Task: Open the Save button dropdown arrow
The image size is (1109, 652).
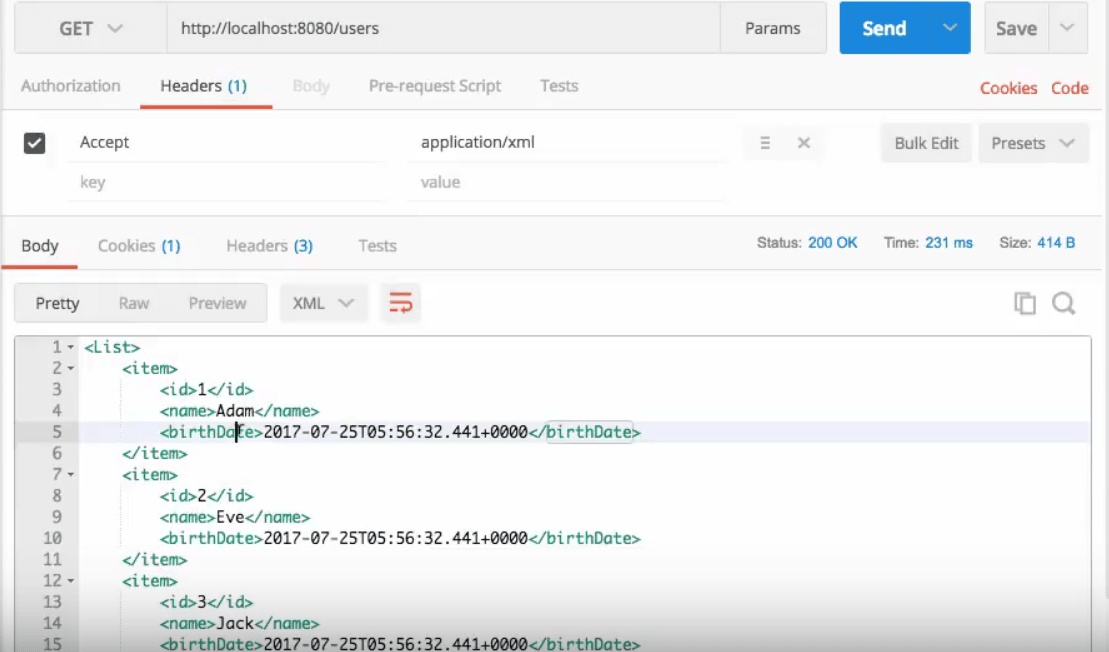Action: click(x=1067, y=28)
